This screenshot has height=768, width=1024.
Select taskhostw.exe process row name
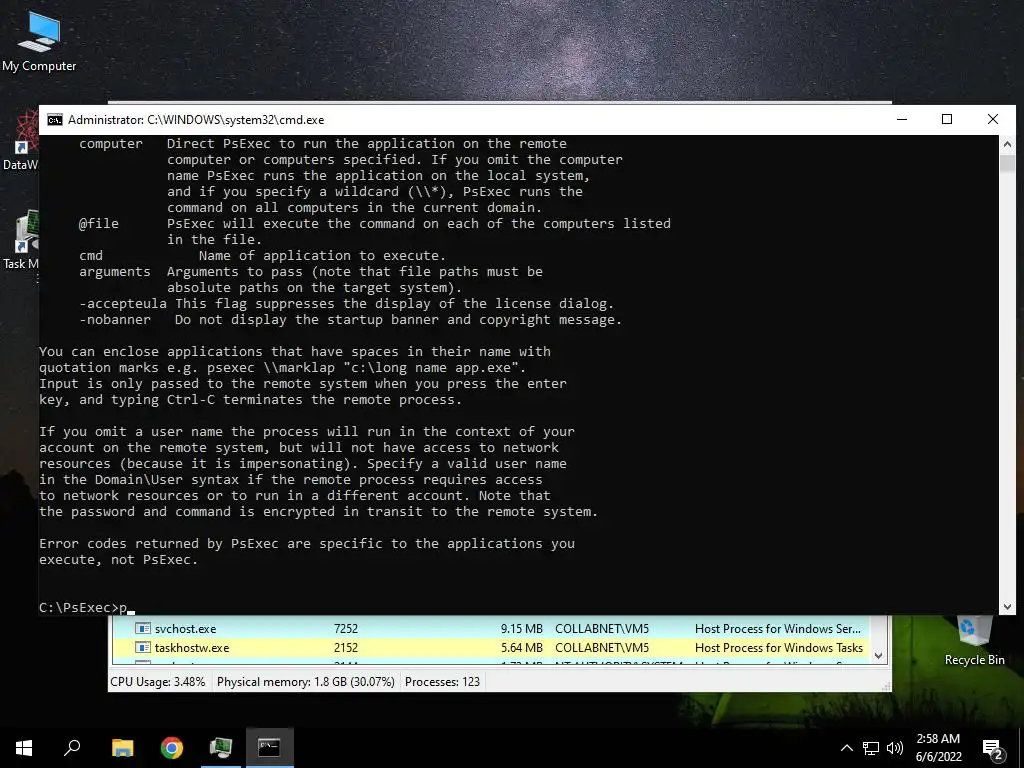[192, 648]
